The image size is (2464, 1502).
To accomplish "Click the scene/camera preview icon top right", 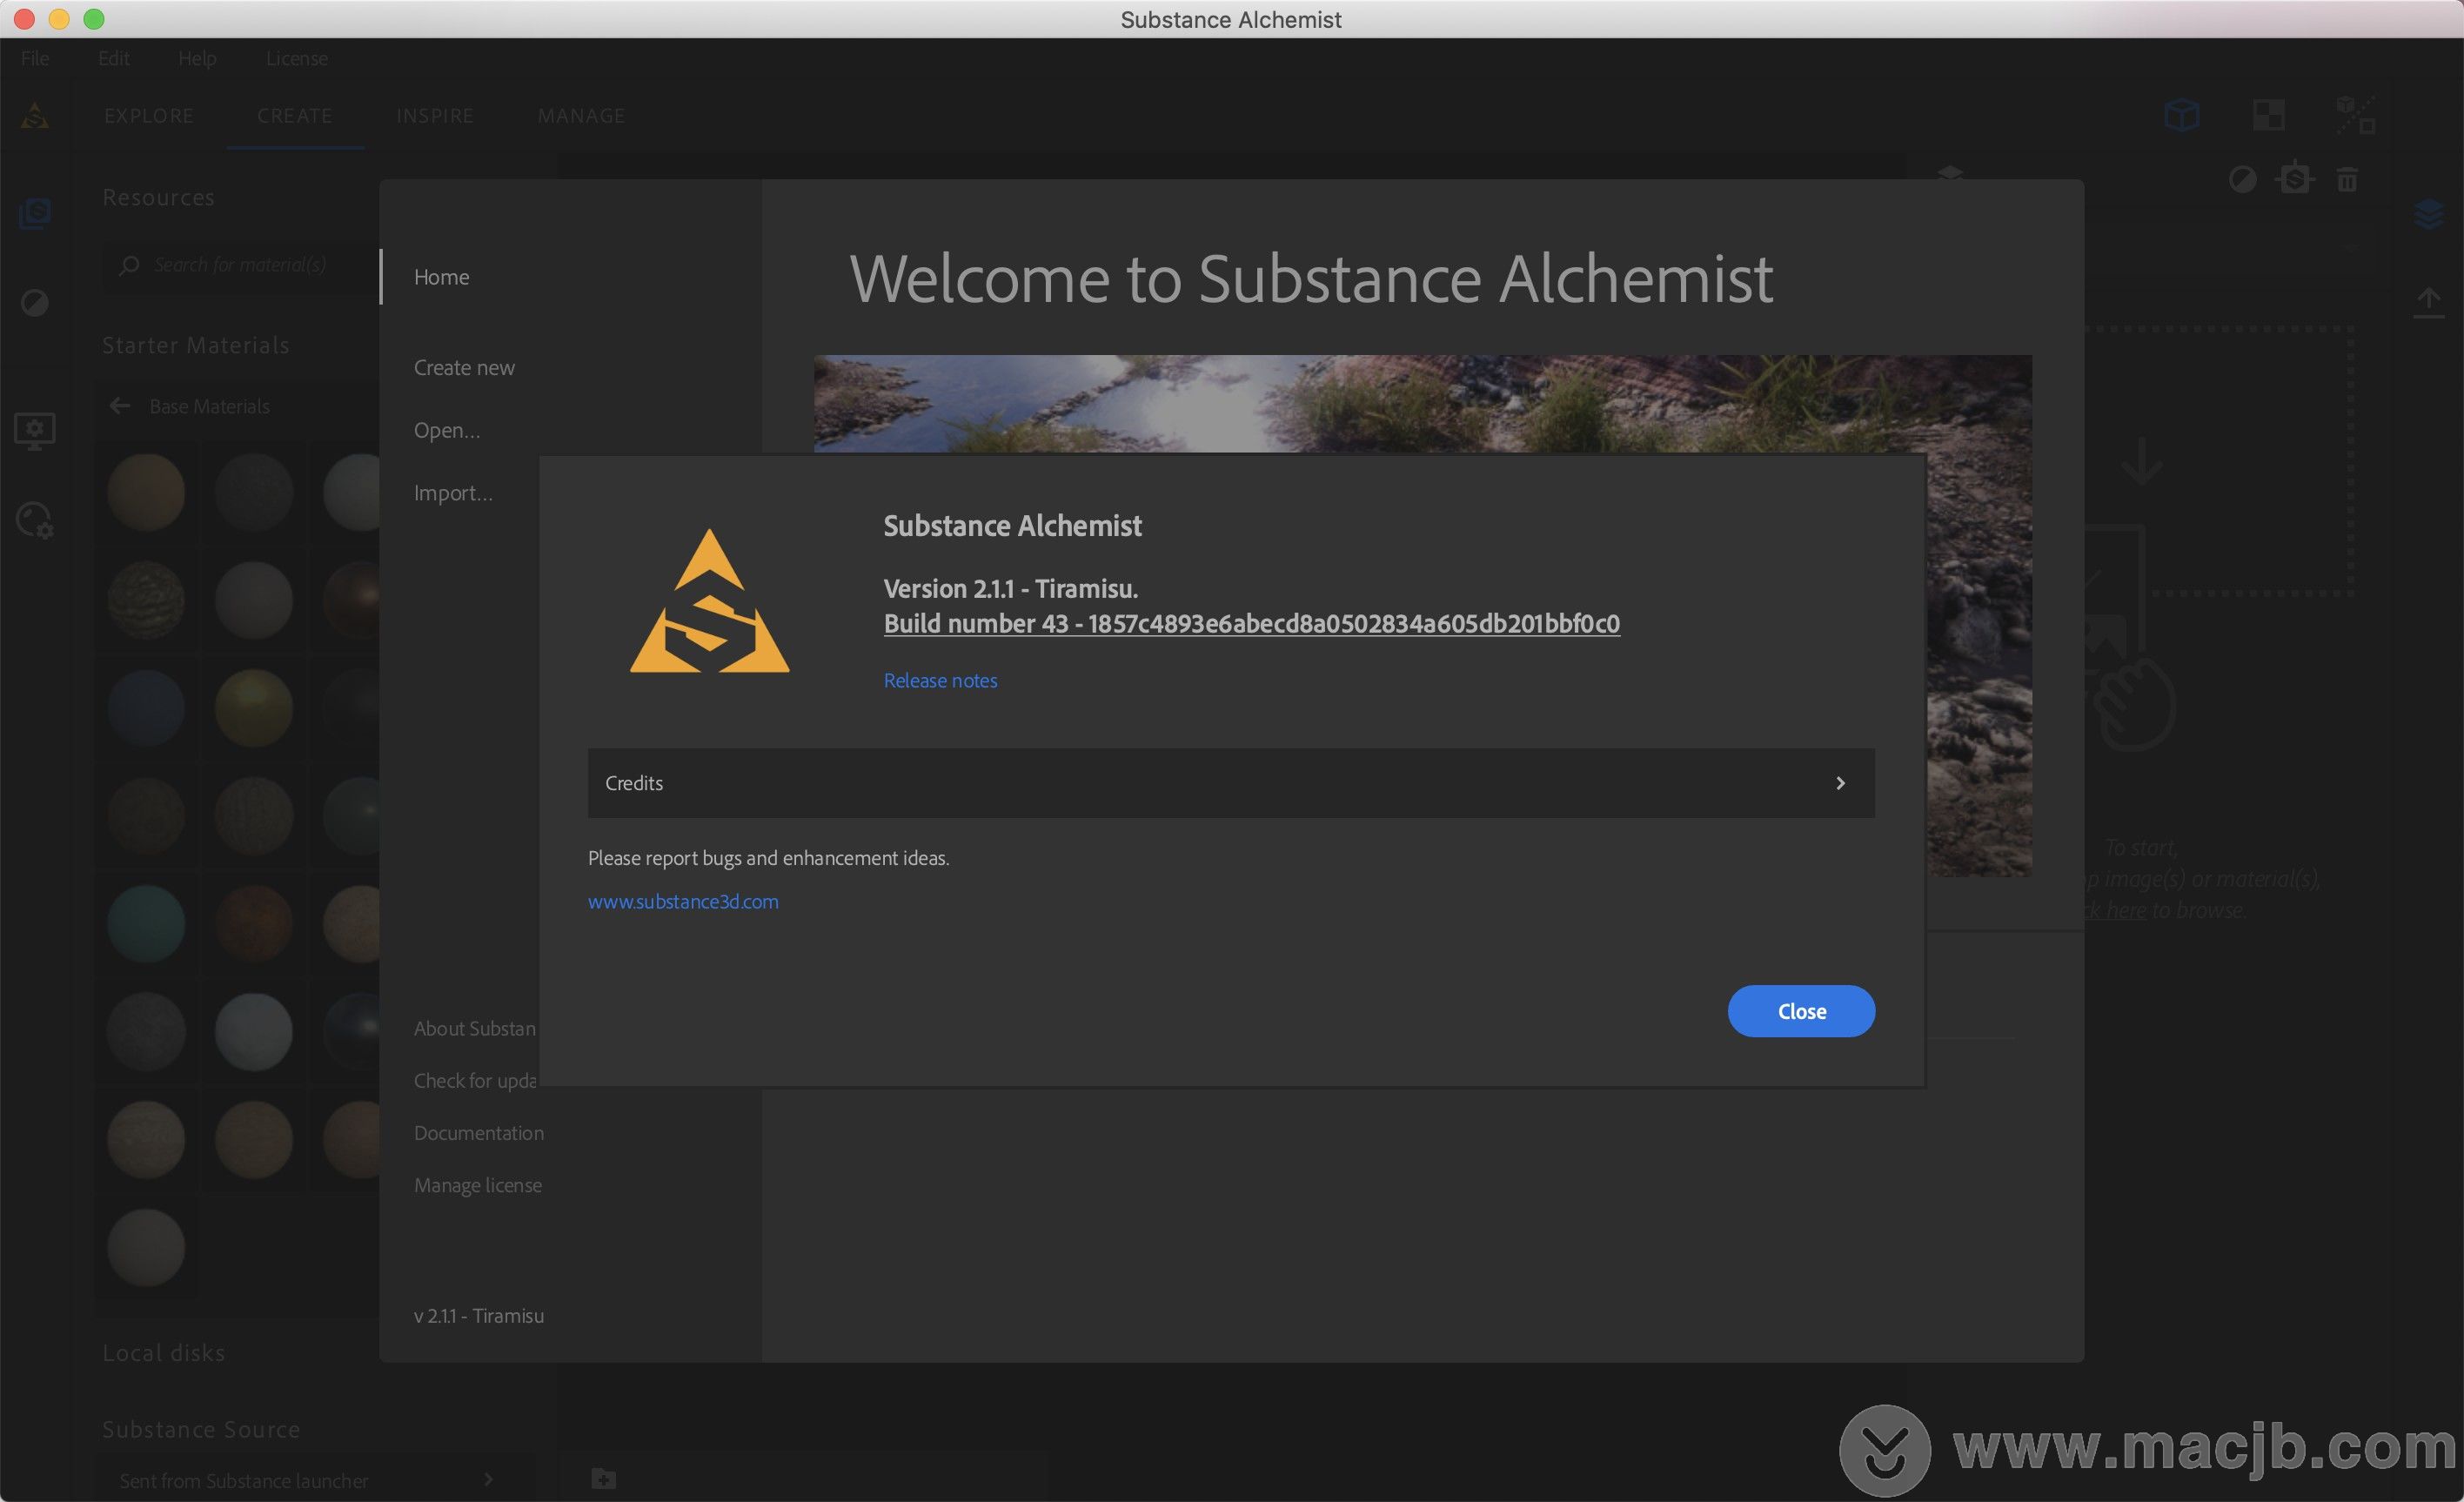I will pos(2180,115).
